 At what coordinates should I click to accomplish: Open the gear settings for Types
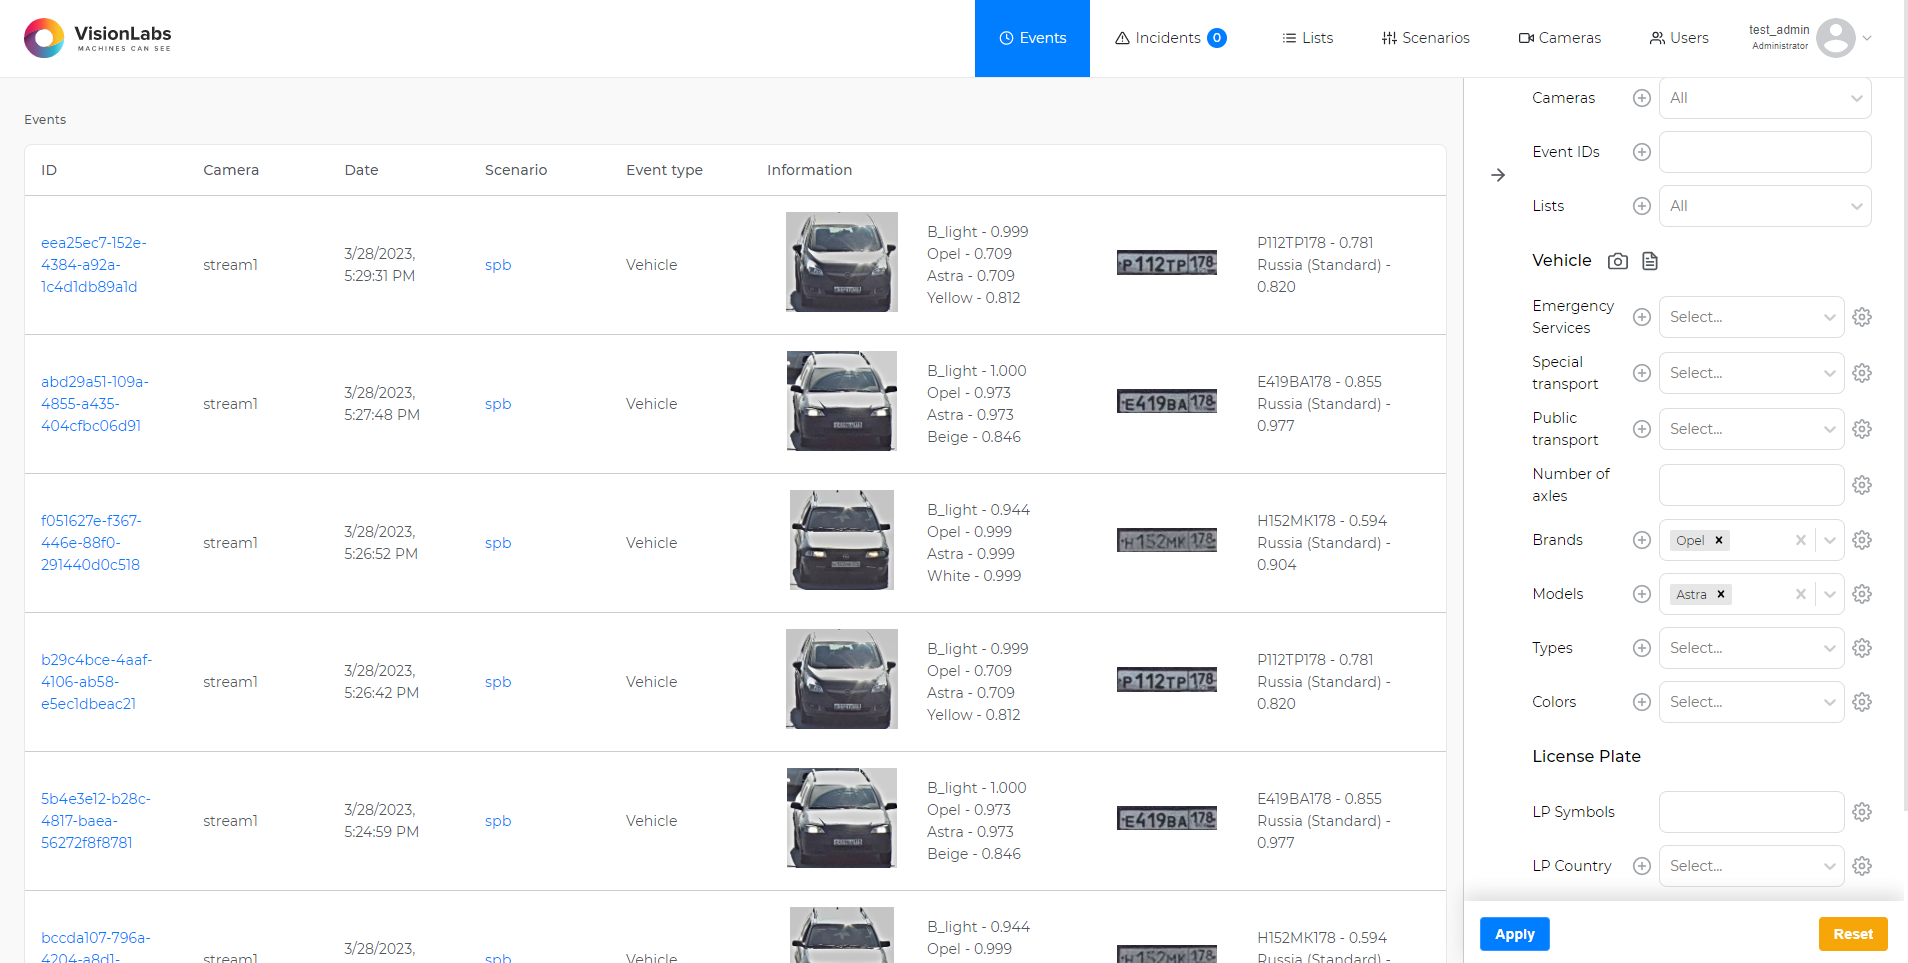pyautogui.click(x=1862, y=648)
